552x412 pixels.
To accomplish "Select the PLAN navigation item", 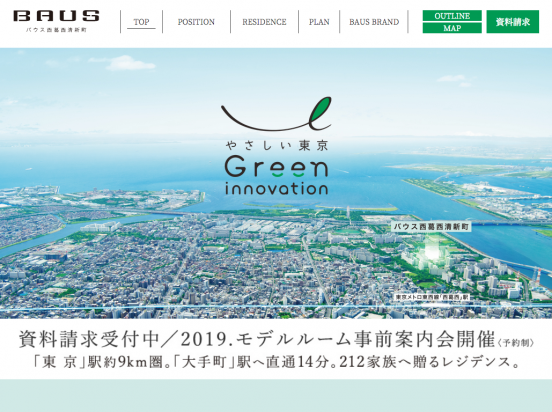I will pyautogui.click(x=319, y=22).
